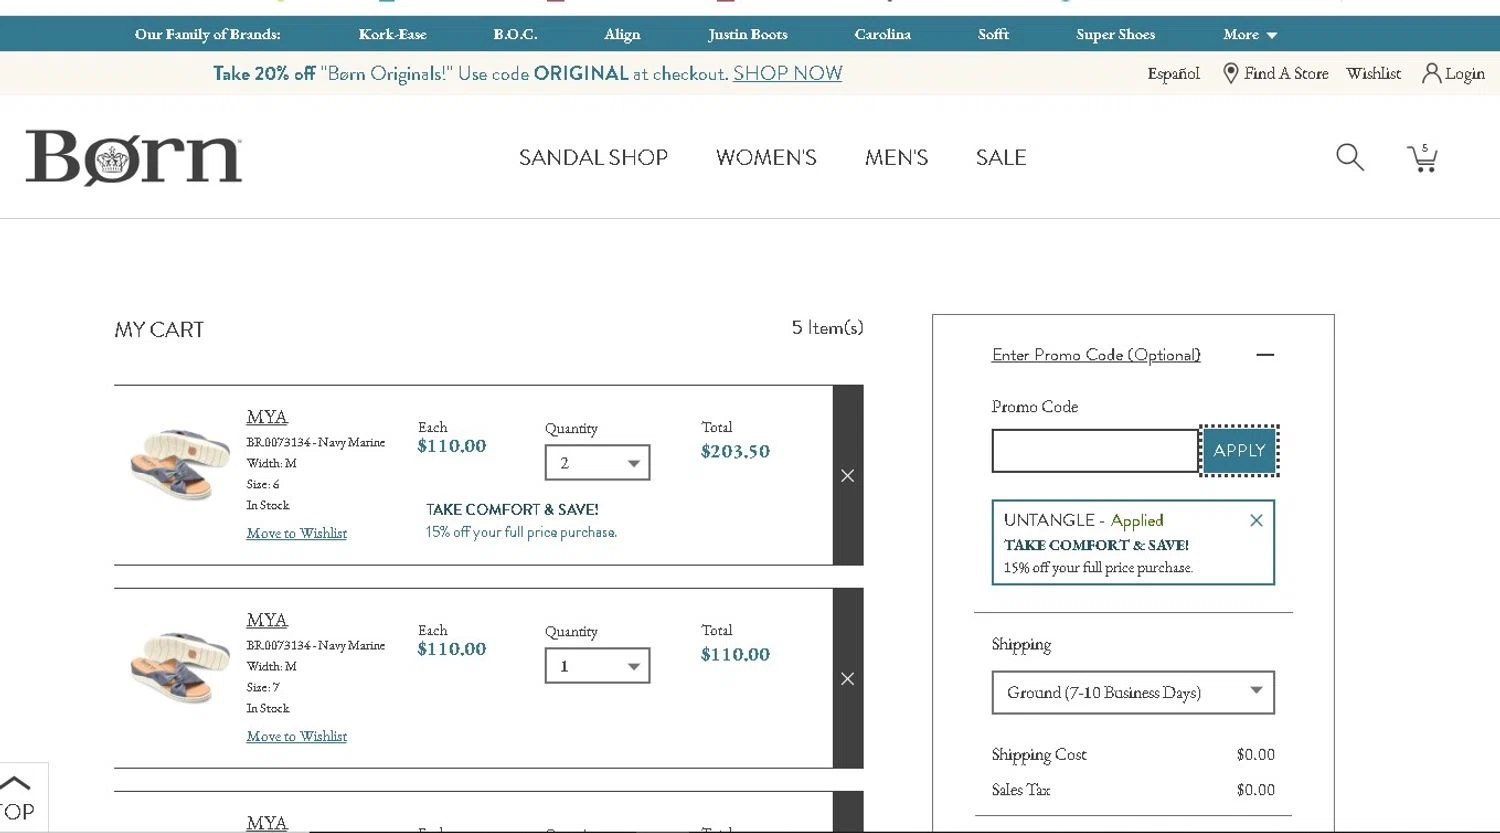This screenshot has height=833, width=1500.
Task: Click the Sales Tax $0.00 value
Action: (1255, 790)
